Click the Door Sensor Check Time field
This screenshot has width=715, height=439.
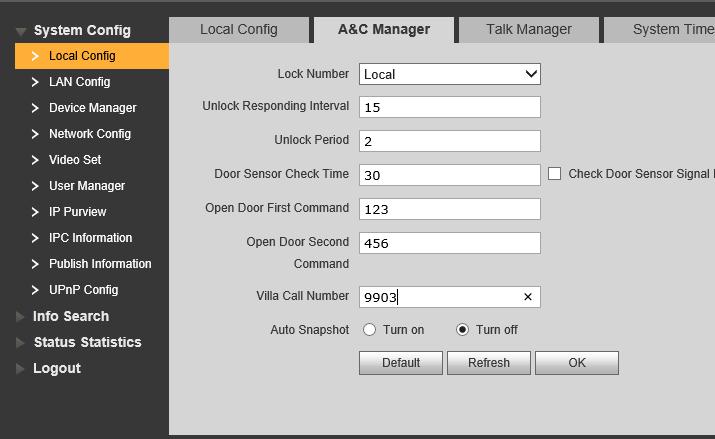450,175
